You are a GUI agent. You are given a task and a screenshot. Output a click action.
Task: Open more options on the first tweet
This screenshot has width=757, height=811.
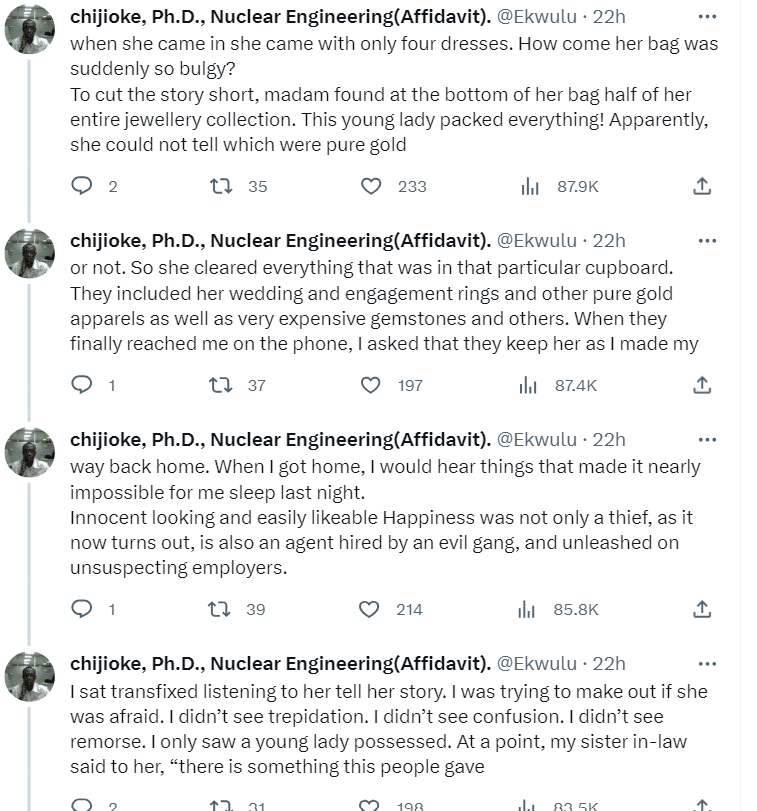pyautogui.click(x=707, y=17)
